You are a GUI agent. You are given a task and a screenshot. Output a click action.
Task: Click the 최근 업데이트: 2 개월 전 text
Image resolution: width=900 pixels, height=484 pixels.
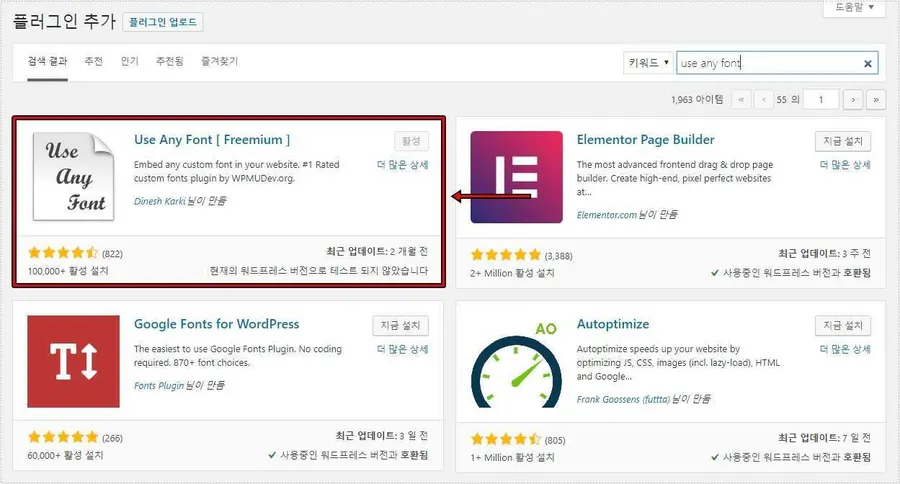click(x=377, y=251)
